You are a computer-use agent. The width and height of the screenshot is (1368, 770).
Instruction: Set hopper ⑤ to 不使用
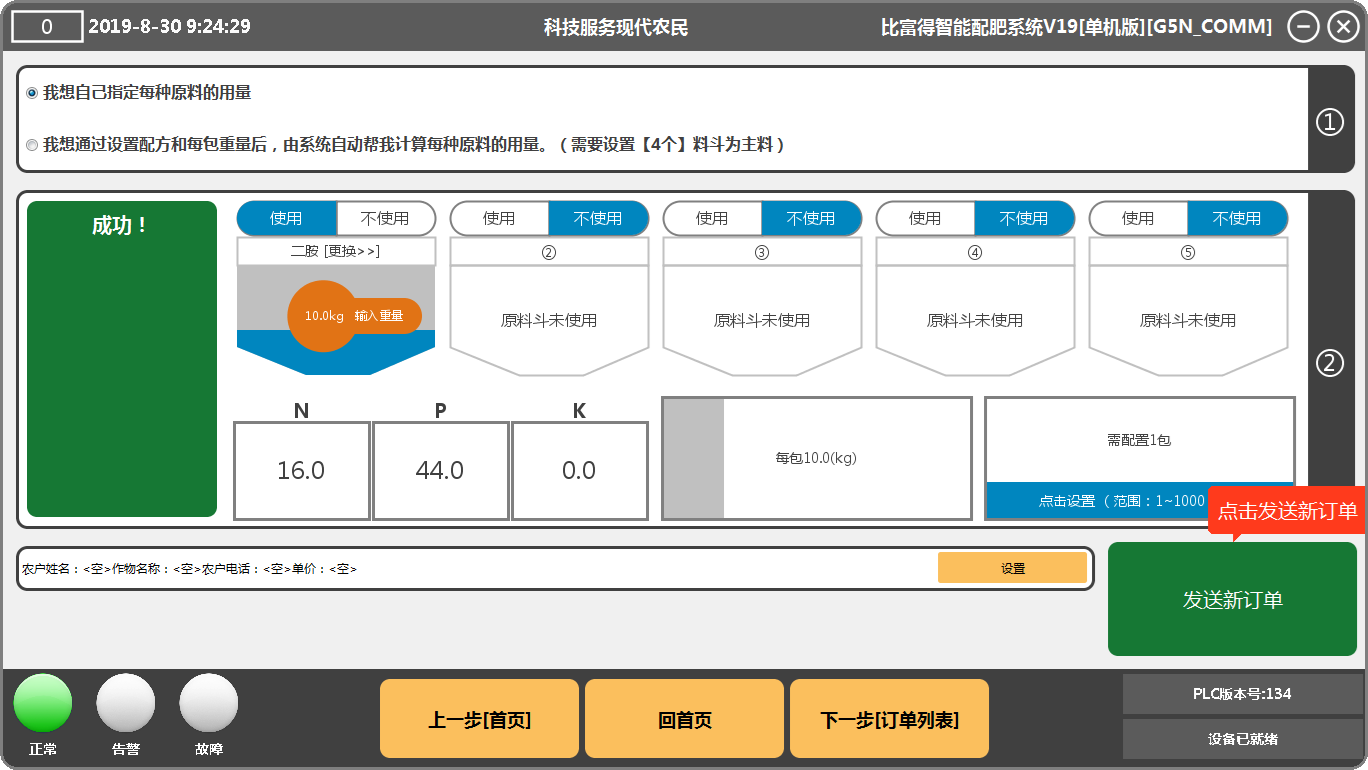click(1238, 218)
